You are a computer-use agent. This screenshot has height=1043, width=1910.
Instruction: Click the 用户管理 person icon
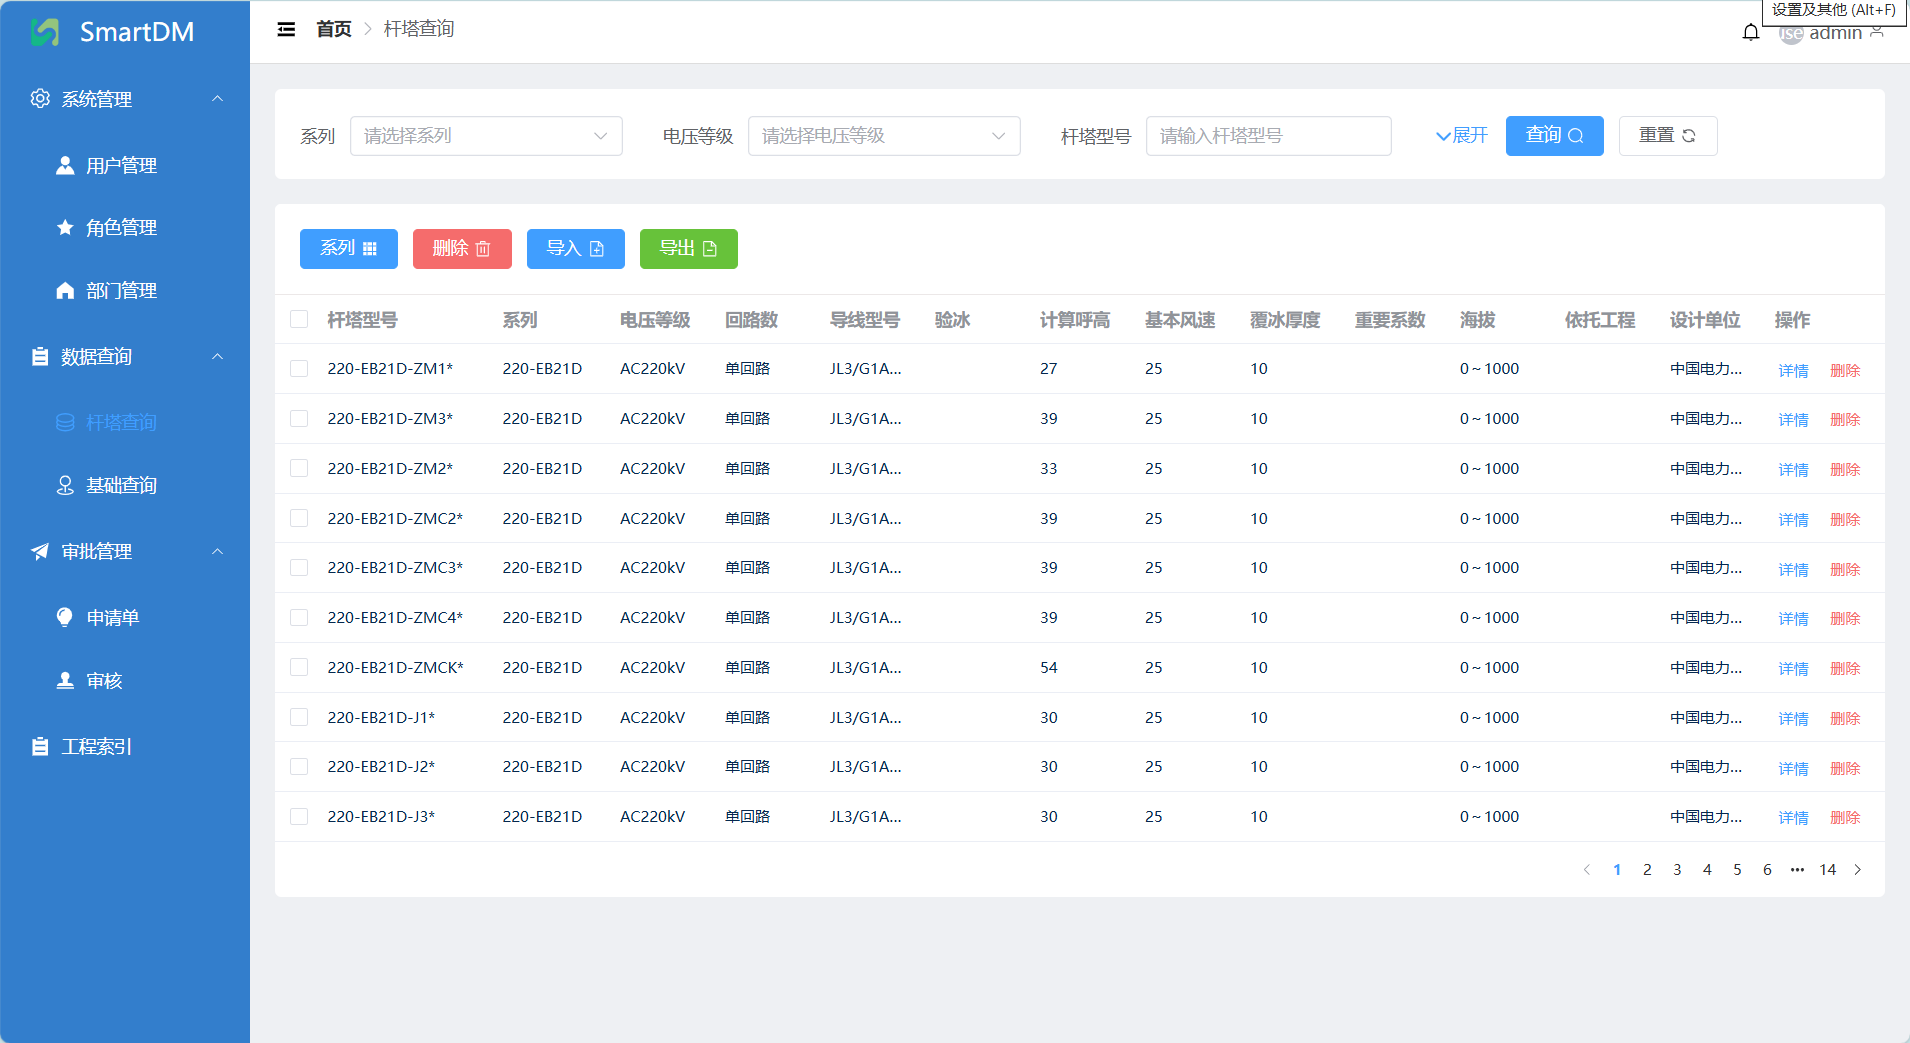click(x=65, y=165)
